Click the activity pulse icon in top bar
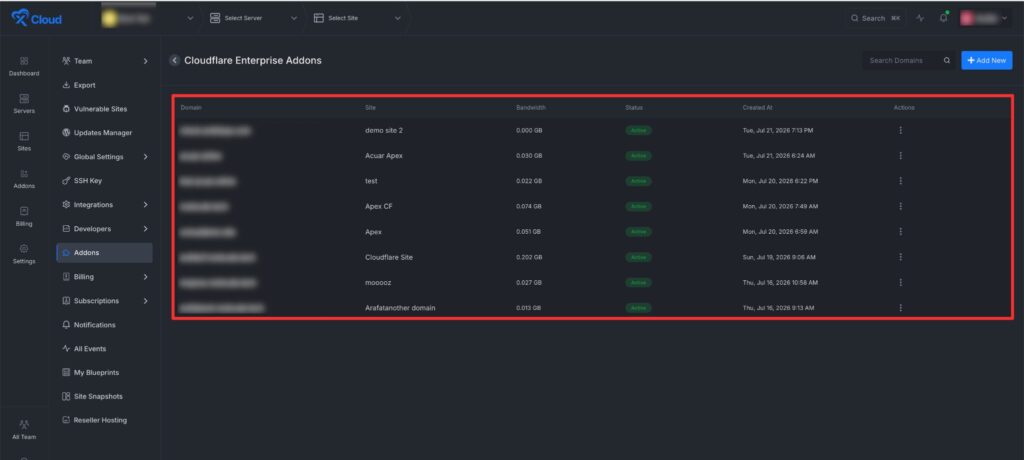Screen dimensions: 1024x460 [x=920, y=18]
